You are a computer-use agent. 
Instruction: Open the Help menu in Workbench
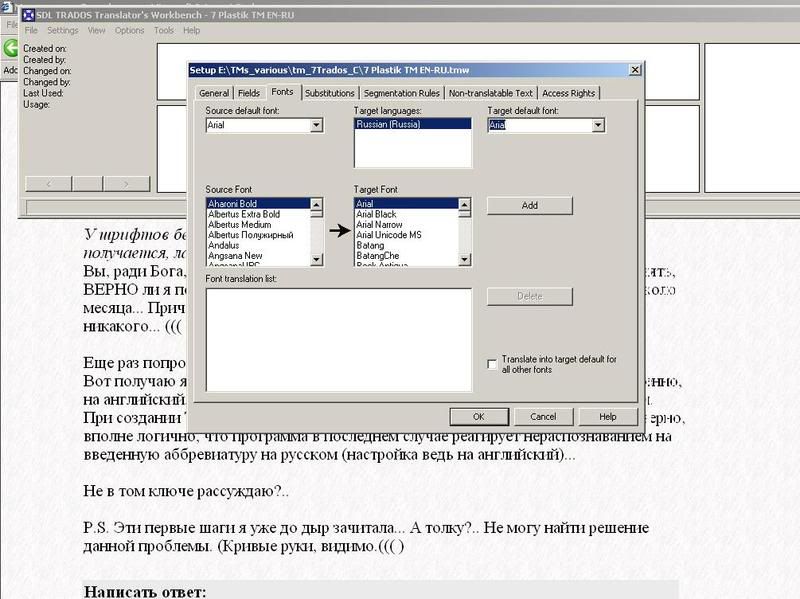click(191, 30)
